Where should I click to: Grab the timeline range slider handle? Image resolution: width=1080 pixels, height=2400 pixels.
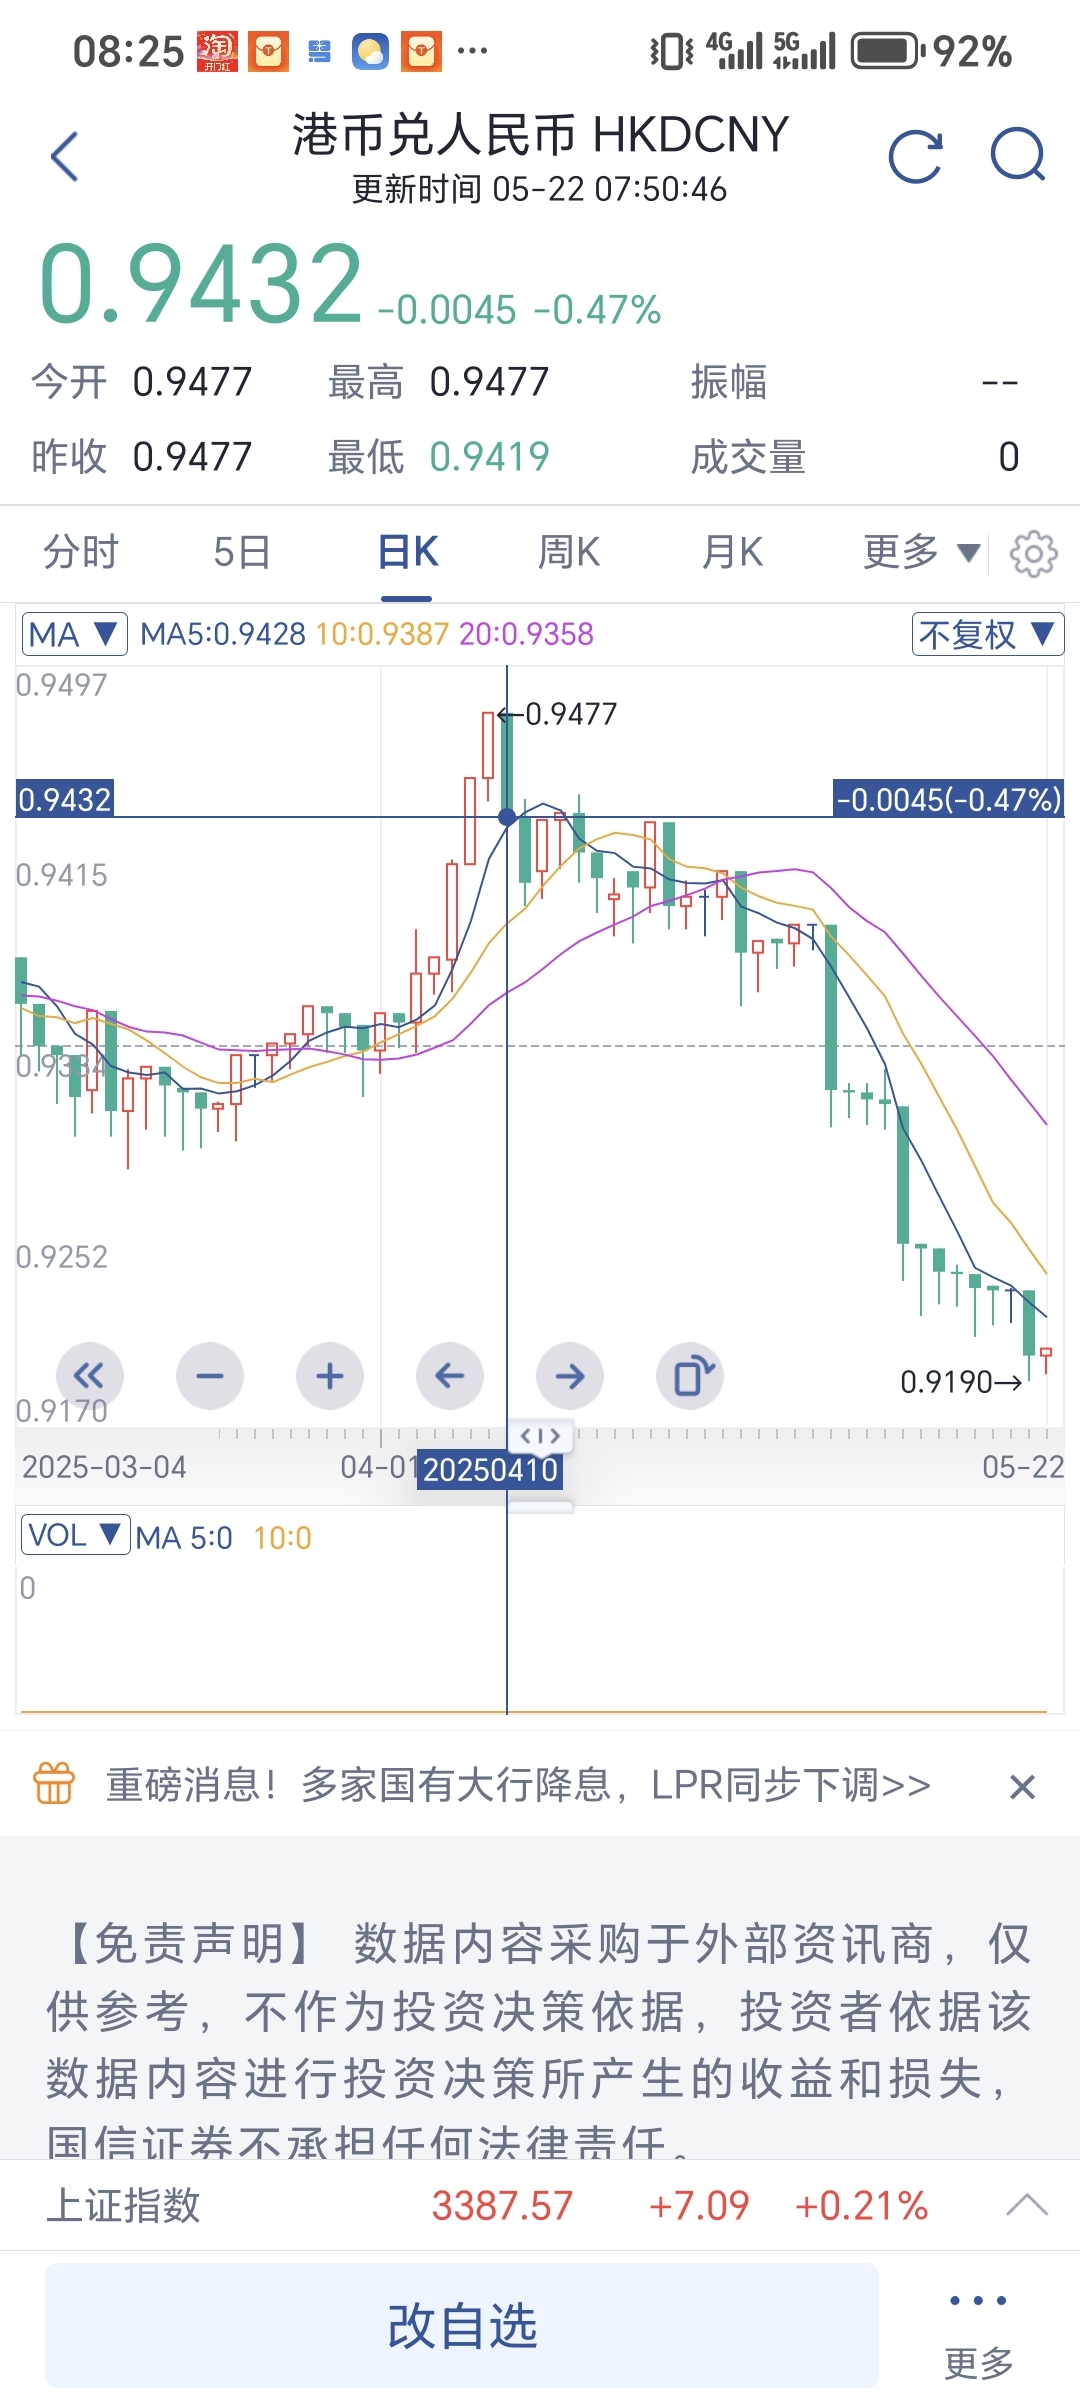[540, 1436]
